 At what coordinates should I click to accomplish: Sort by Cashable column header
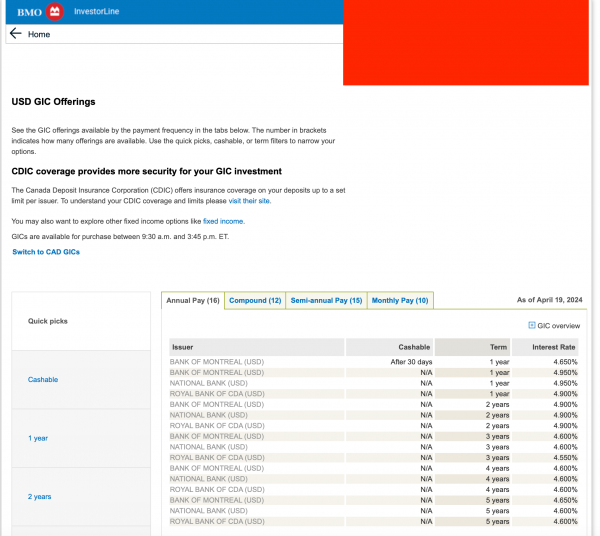pyautogui.click(x=414, y=347)
